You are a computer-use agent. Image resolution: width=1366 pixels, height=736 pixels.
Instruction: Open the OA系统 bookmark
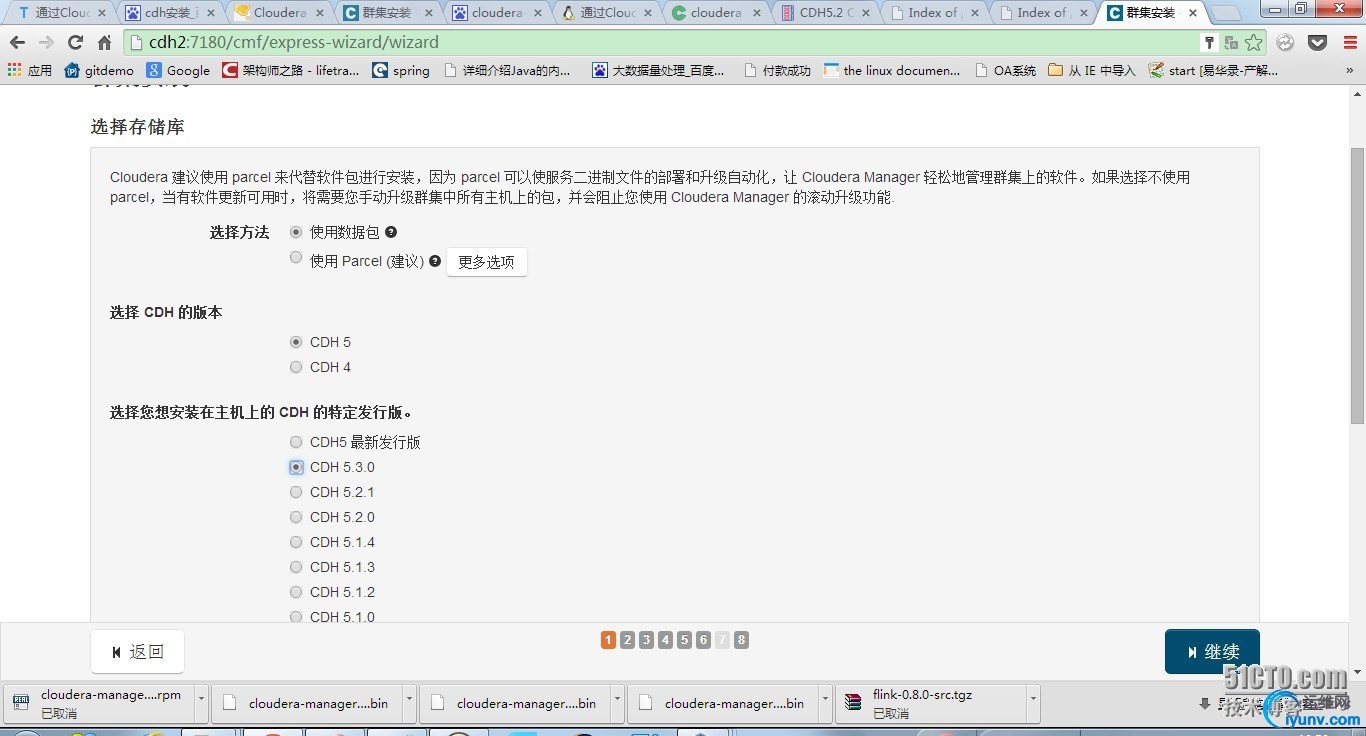click(1005, 70)
